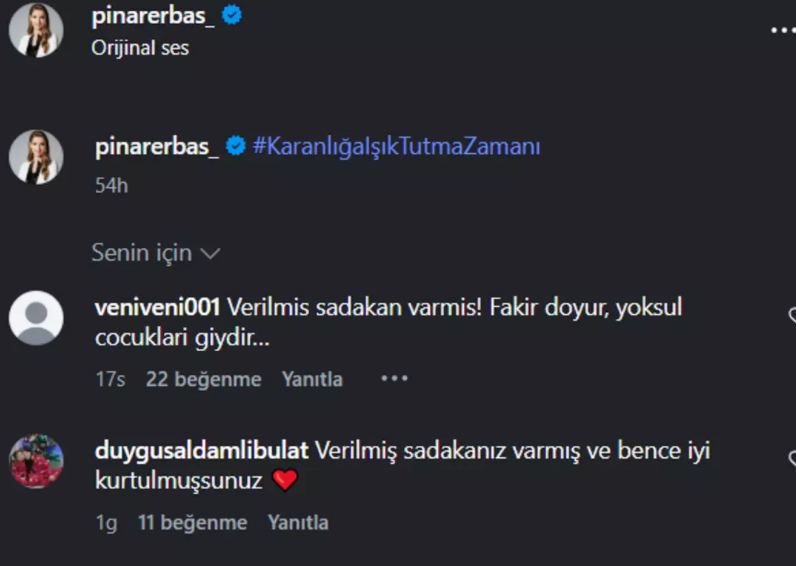This screenshot has height=566, width=796.
Task: Like veniveni001's comment with the heart icon
Action: tap(791, 316)
